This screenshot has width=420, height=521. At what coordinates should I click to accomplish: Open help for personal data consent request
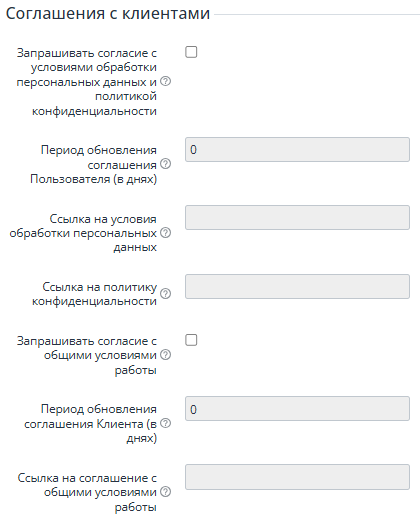(166, 81)
